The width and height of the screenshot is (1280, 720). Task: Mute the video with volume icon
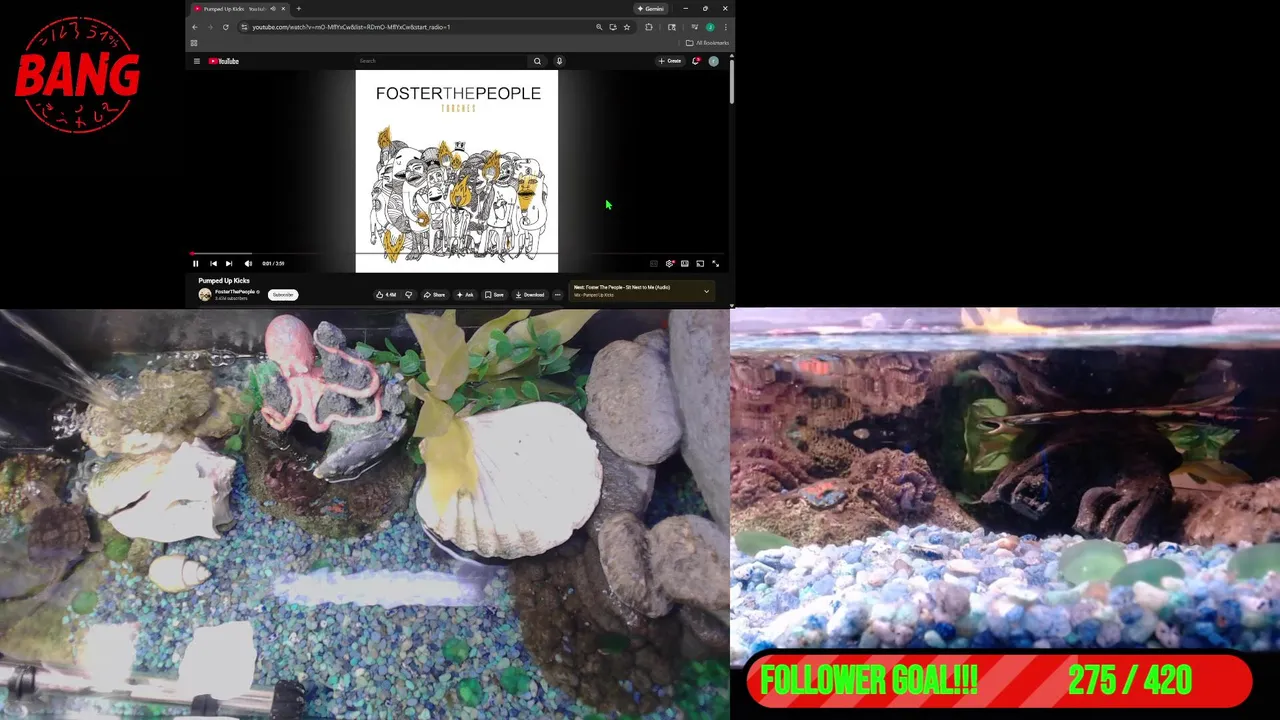pos(248,263)
